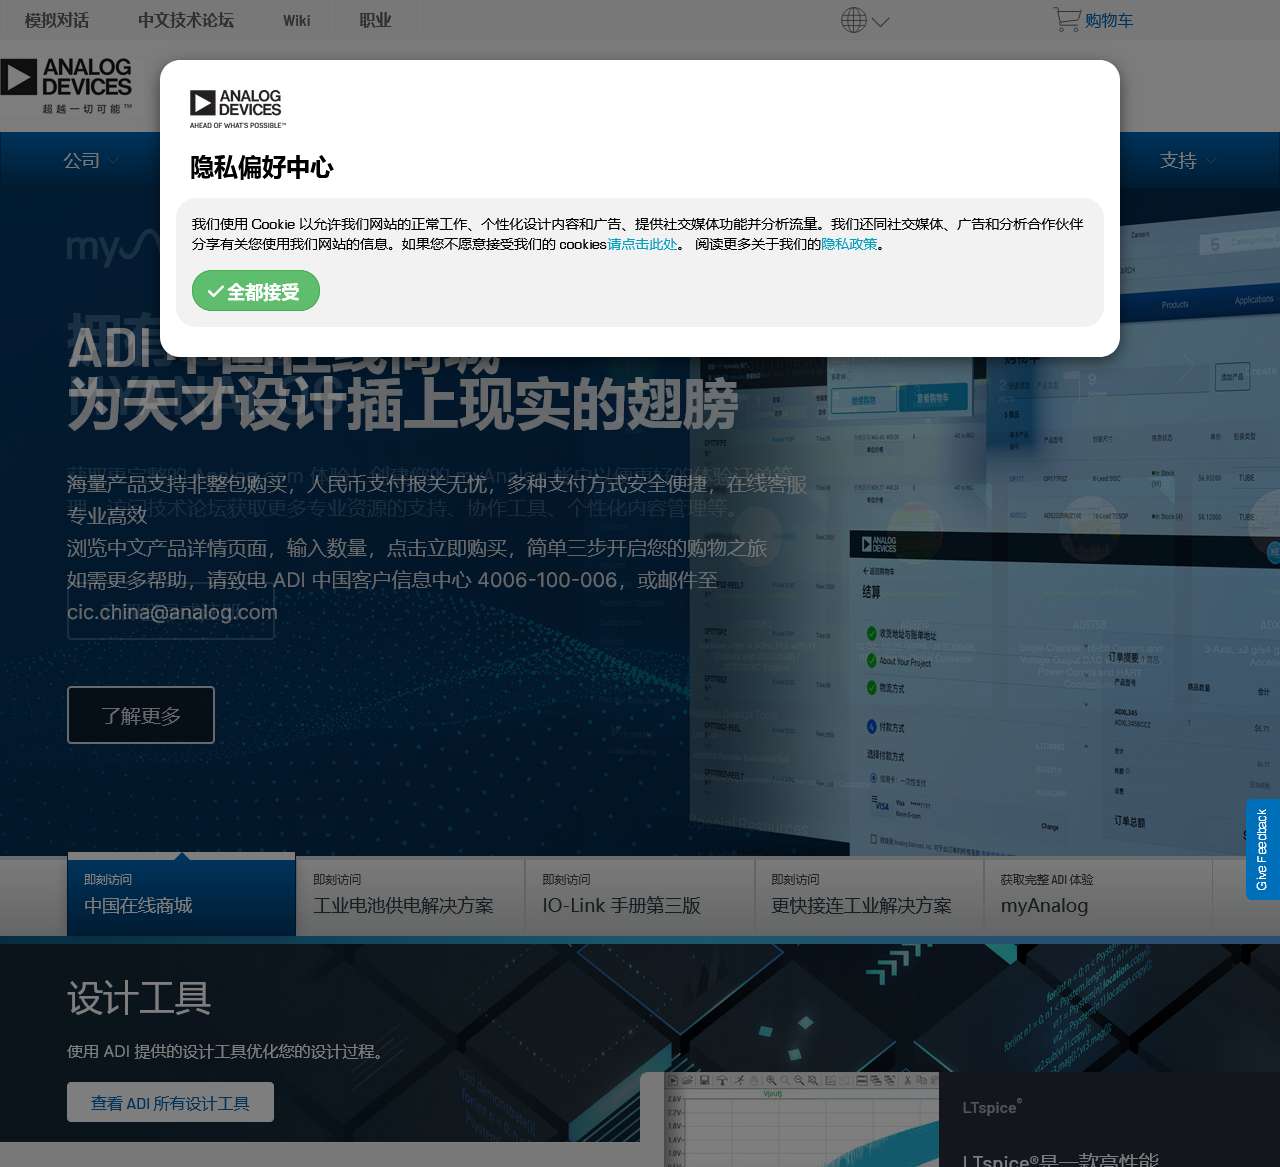
Task: Click the Analog Devices header logo
Action: click(67, 86)
